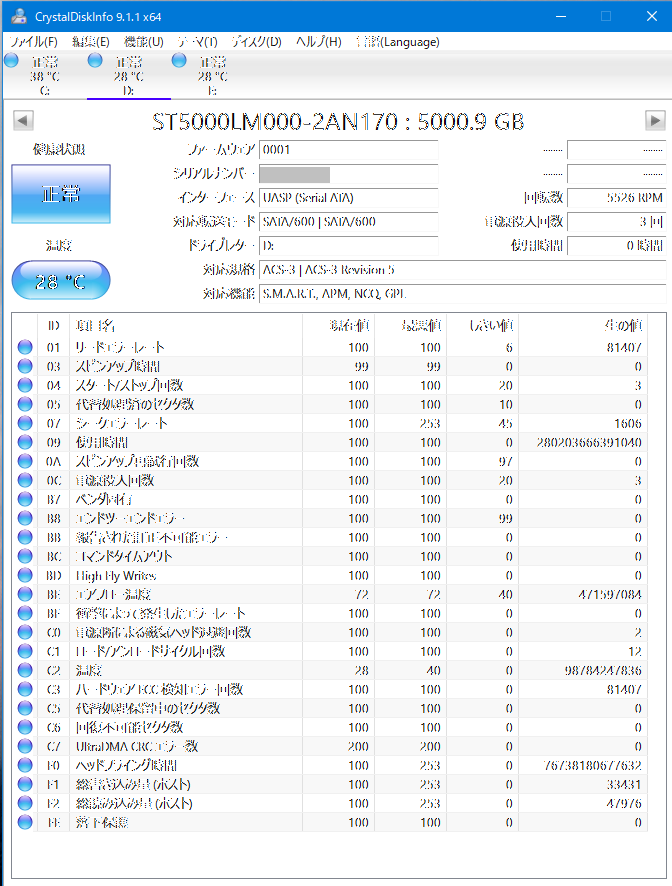Open the ファイル(F) menu
672x886 pixels.
(x=33, y=42)
